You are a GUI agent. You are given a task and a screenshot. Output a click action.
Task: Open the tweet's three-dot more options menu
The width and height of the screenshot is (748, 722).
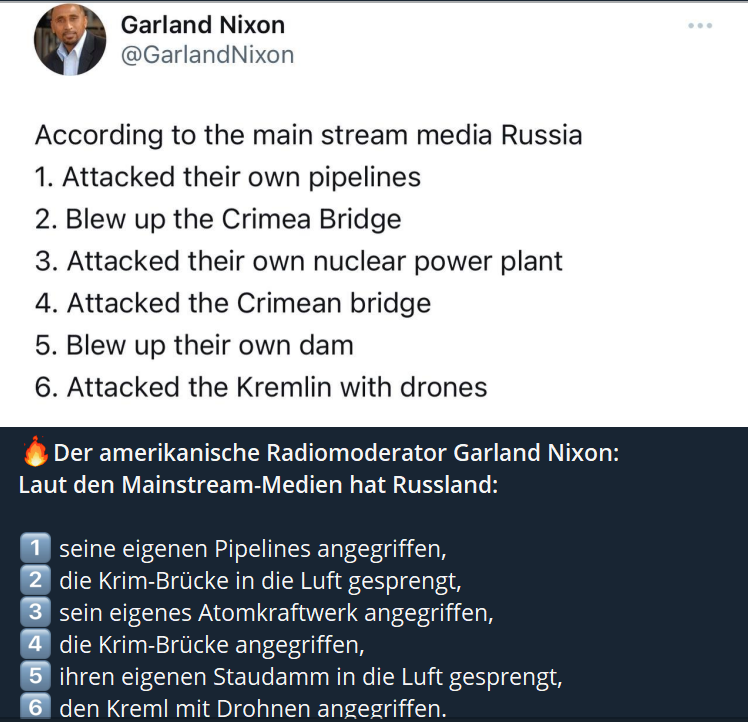coord(700,26)
